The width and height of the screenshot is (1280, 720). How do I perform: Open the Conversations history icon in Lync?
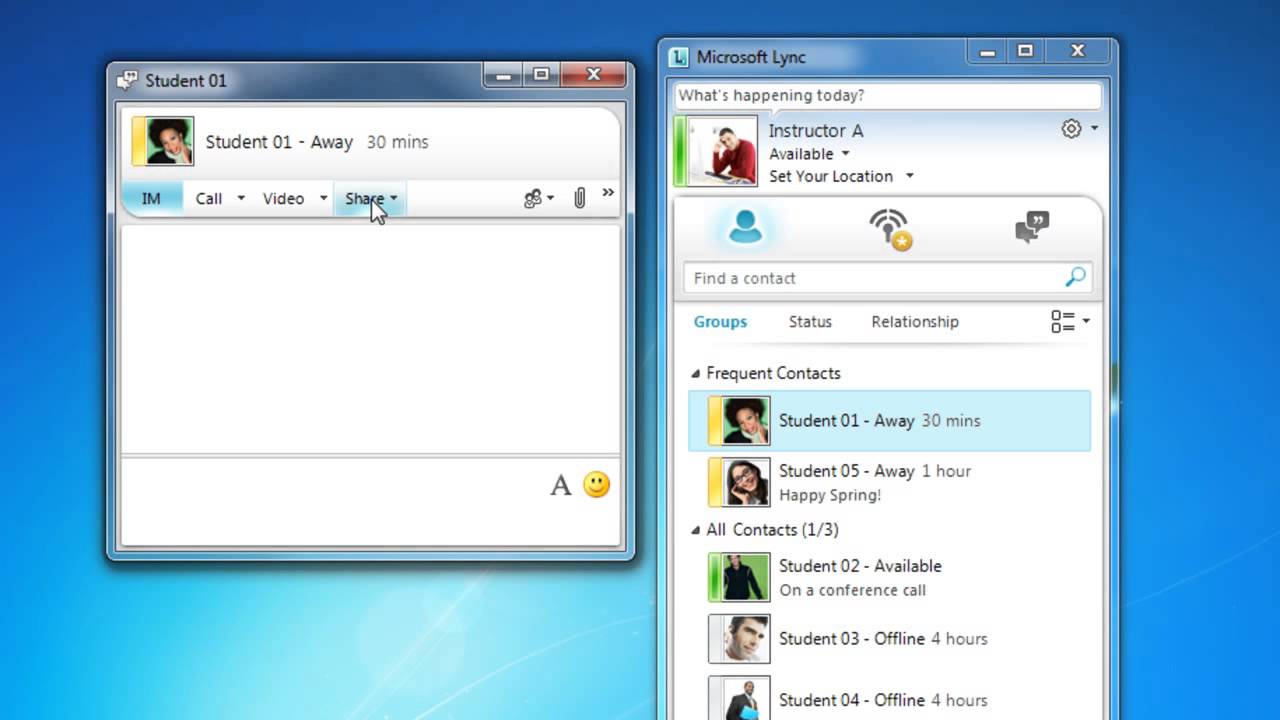point(1032,228)
